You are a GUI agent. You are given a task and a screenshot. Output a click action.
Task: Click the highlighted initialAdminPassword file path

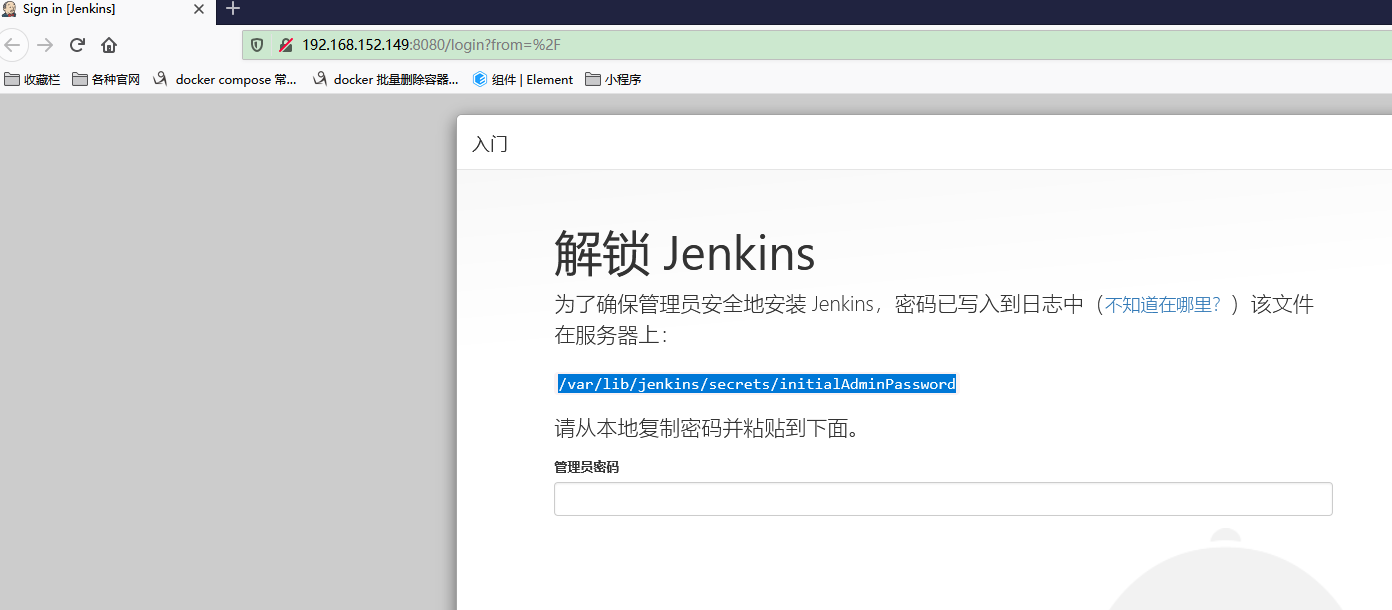point(757,384)
